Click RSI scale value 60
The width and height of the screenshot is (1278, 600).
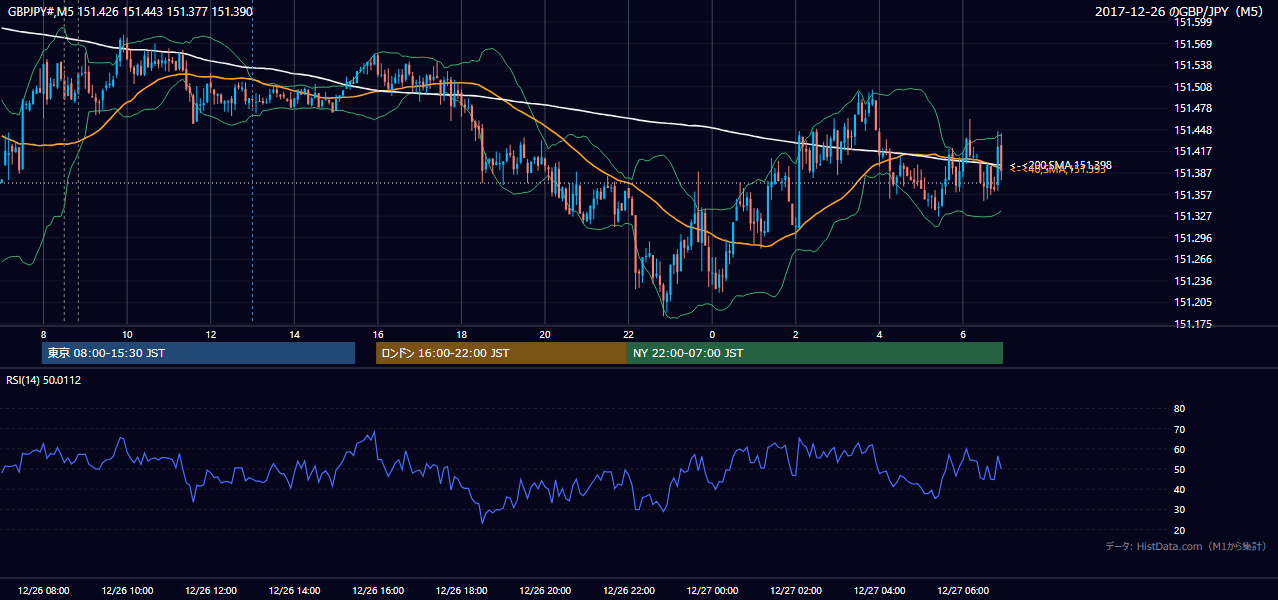[x=1179, y=450]
